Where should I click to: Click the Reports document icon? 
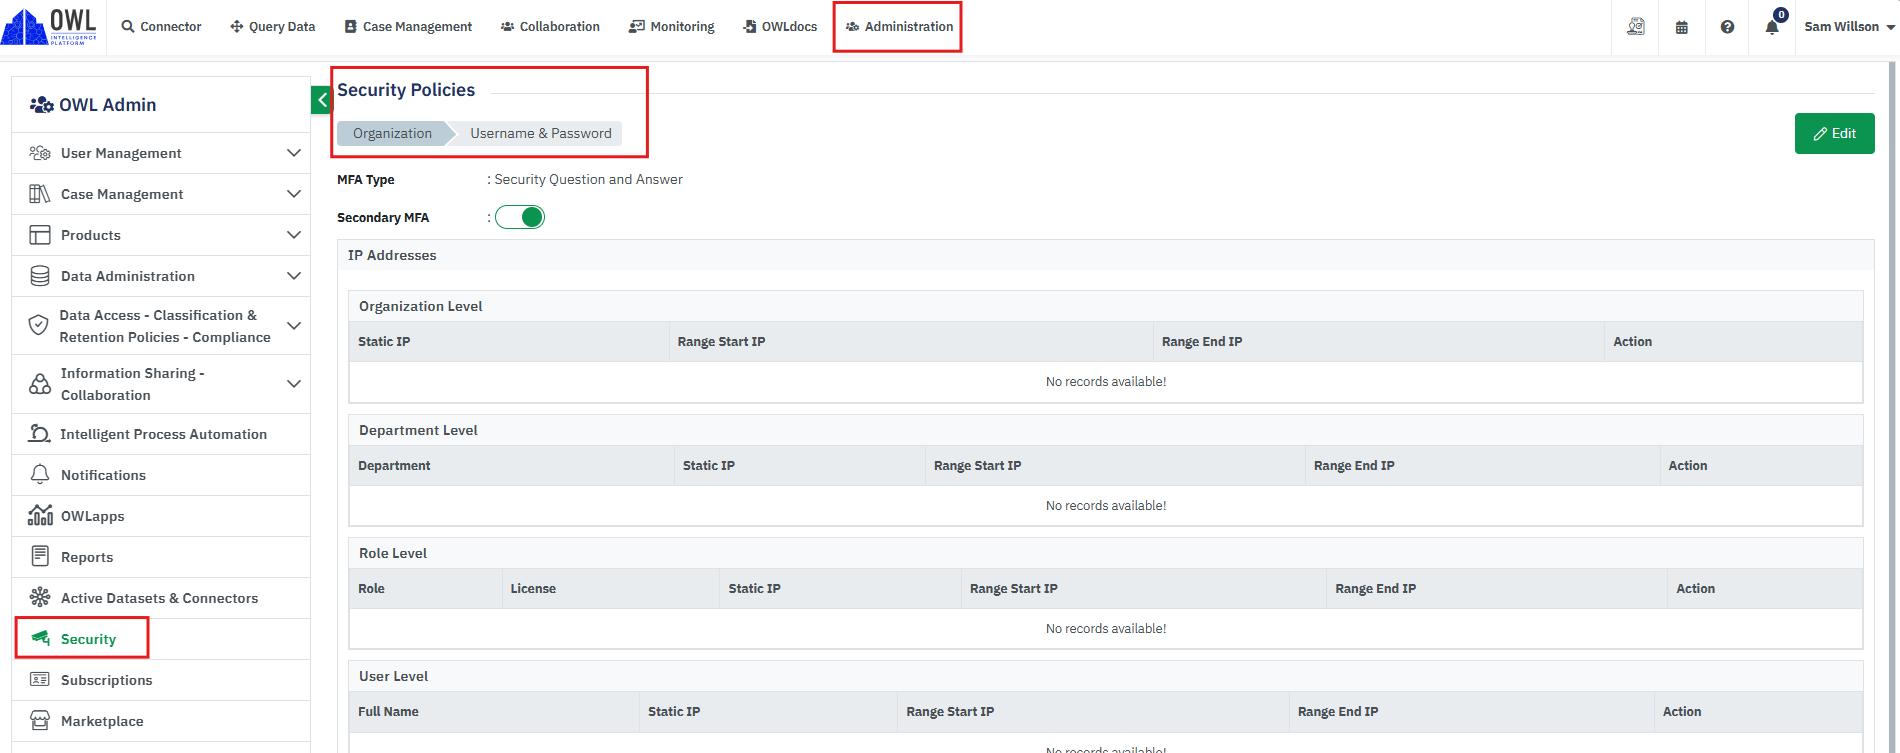pyautogui.click(x=40, y=556)
